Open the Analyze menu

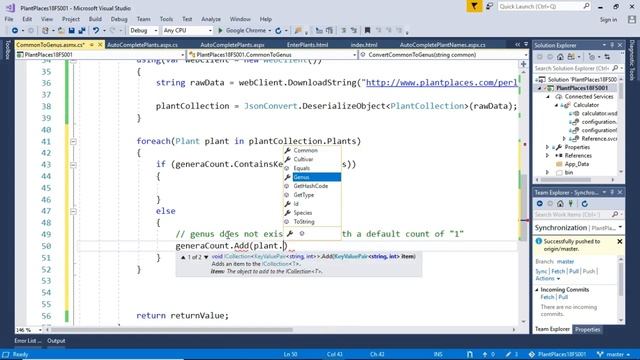coord(211,19)
